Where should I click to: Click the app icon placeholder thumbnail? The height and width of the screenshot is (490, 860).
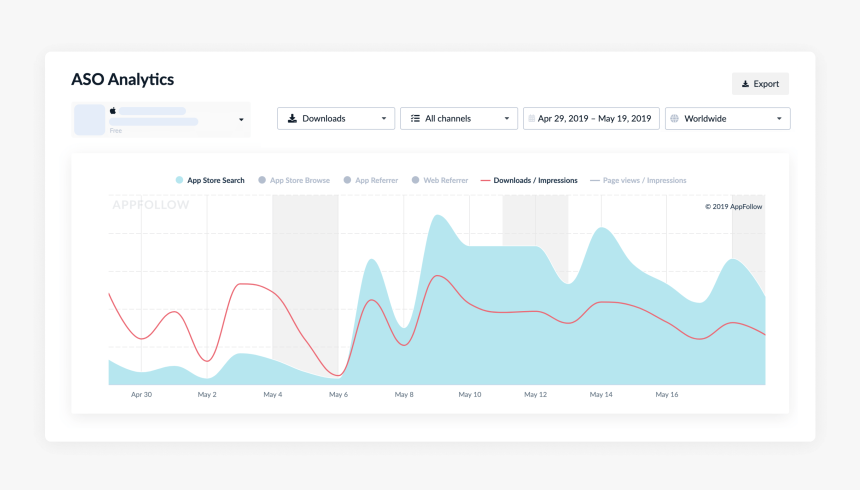pyautogui.click(x=89, y=120)
